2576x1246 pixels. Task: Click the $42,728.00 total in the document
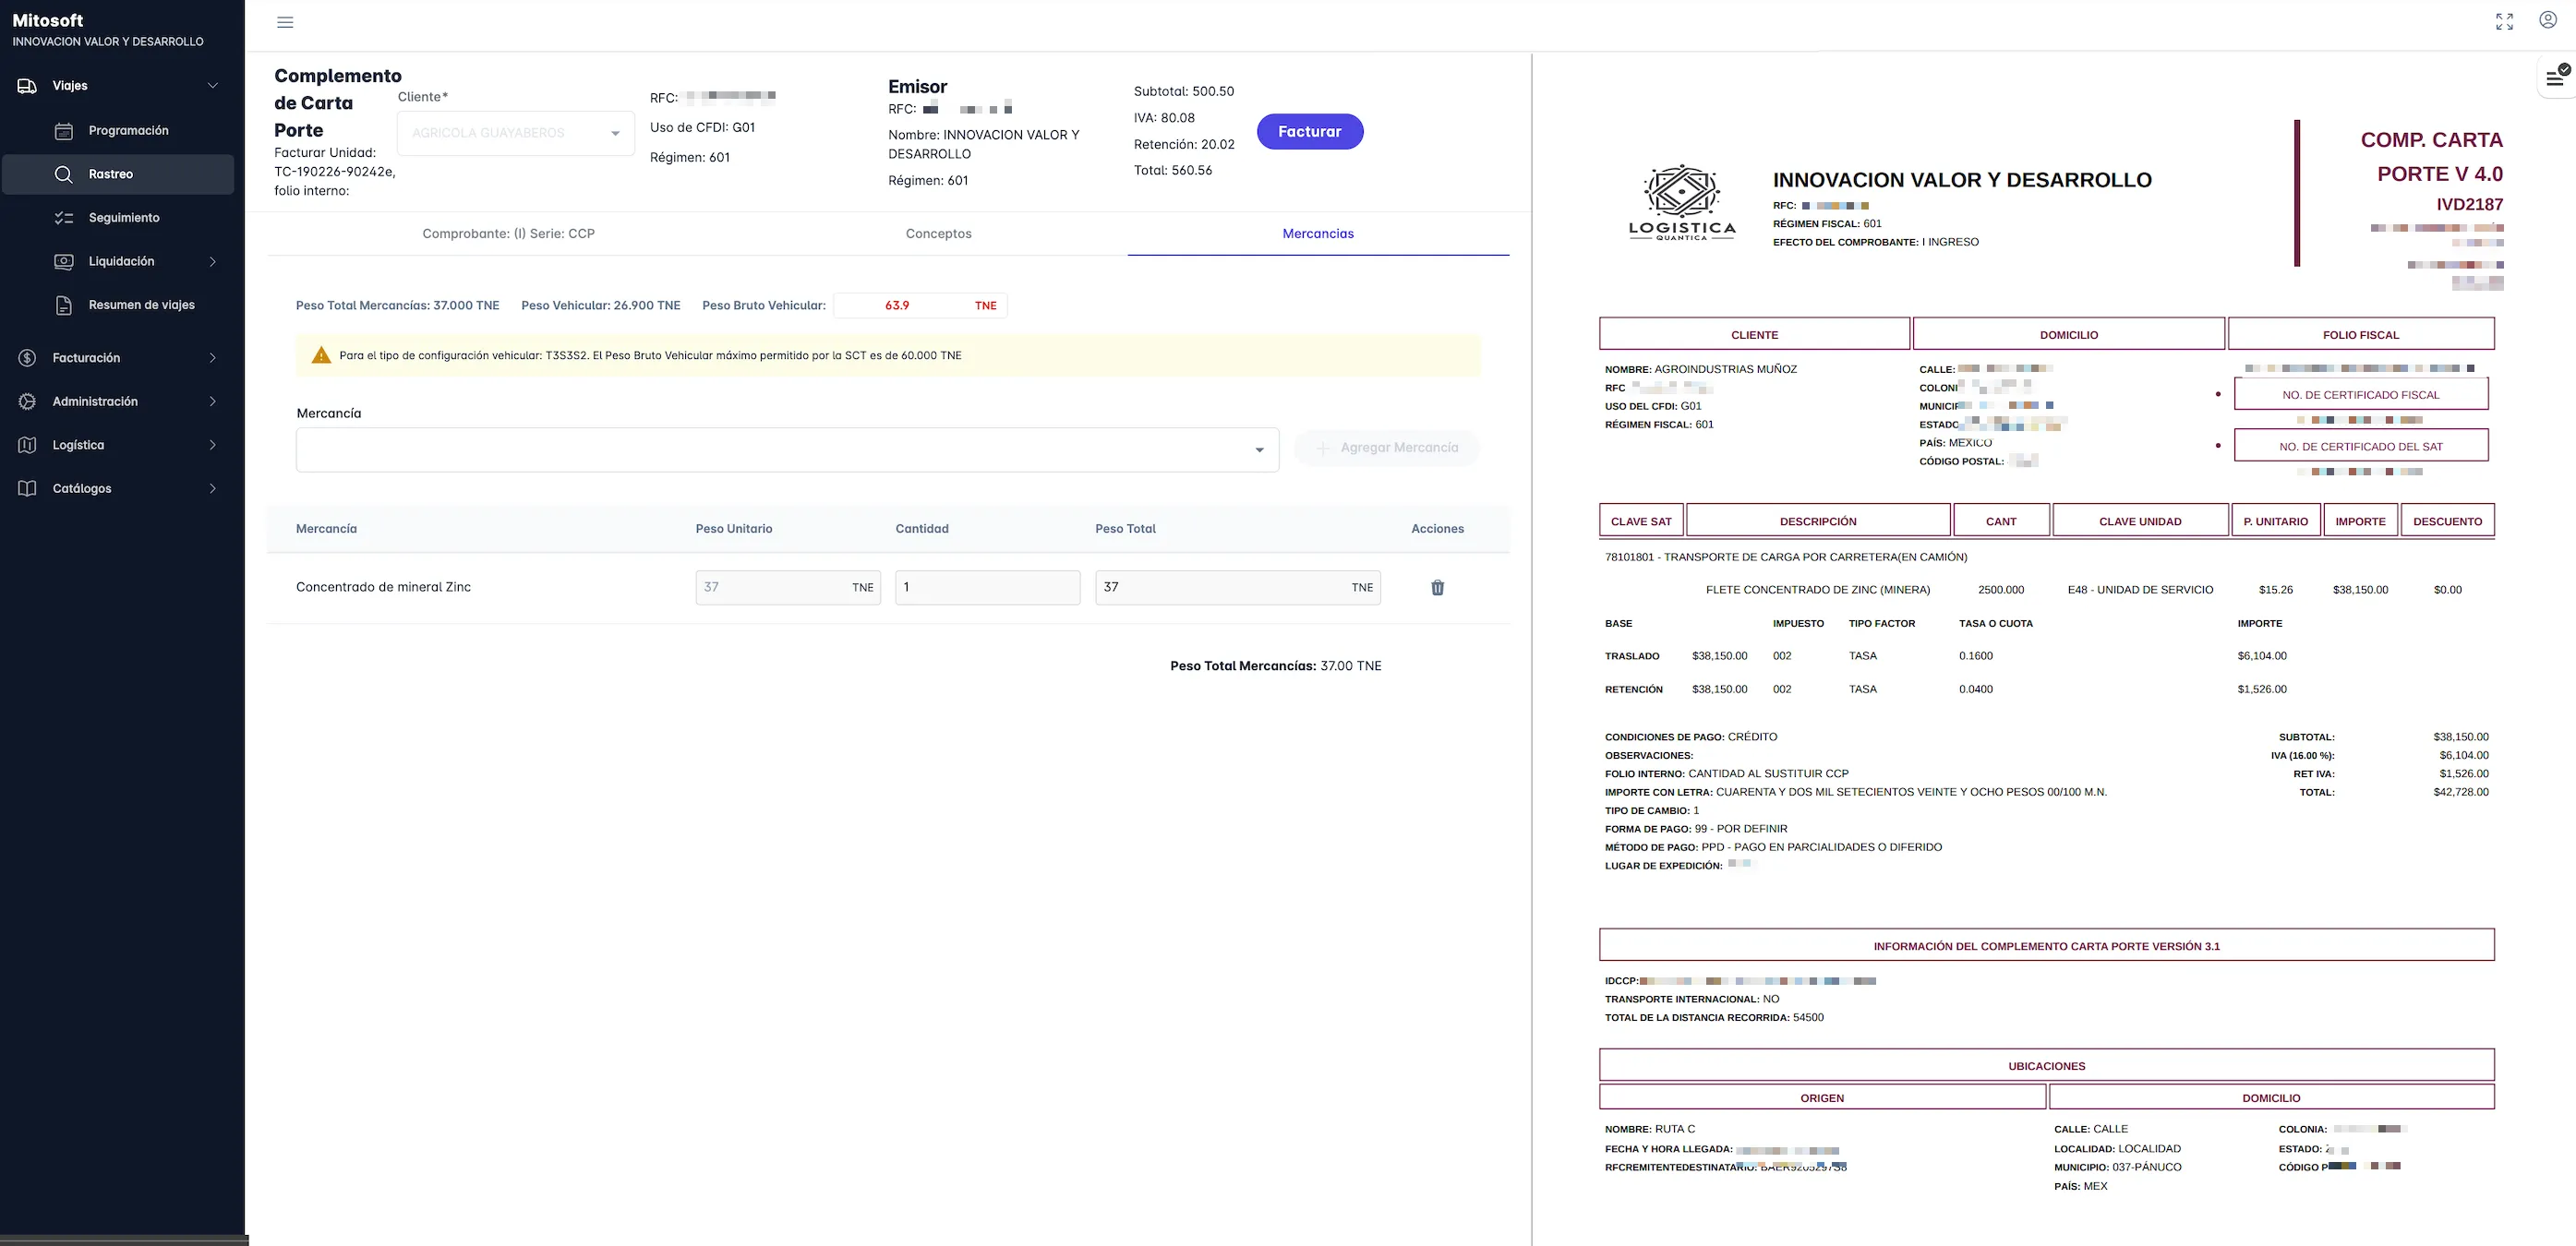[x=2461, y=792]
